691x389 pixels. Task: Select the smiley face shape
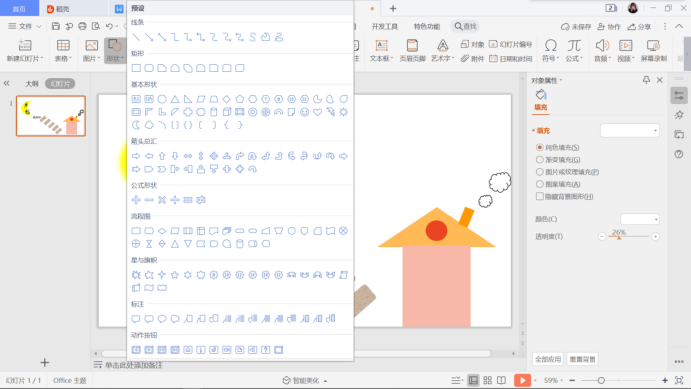[x=305, y=112]
